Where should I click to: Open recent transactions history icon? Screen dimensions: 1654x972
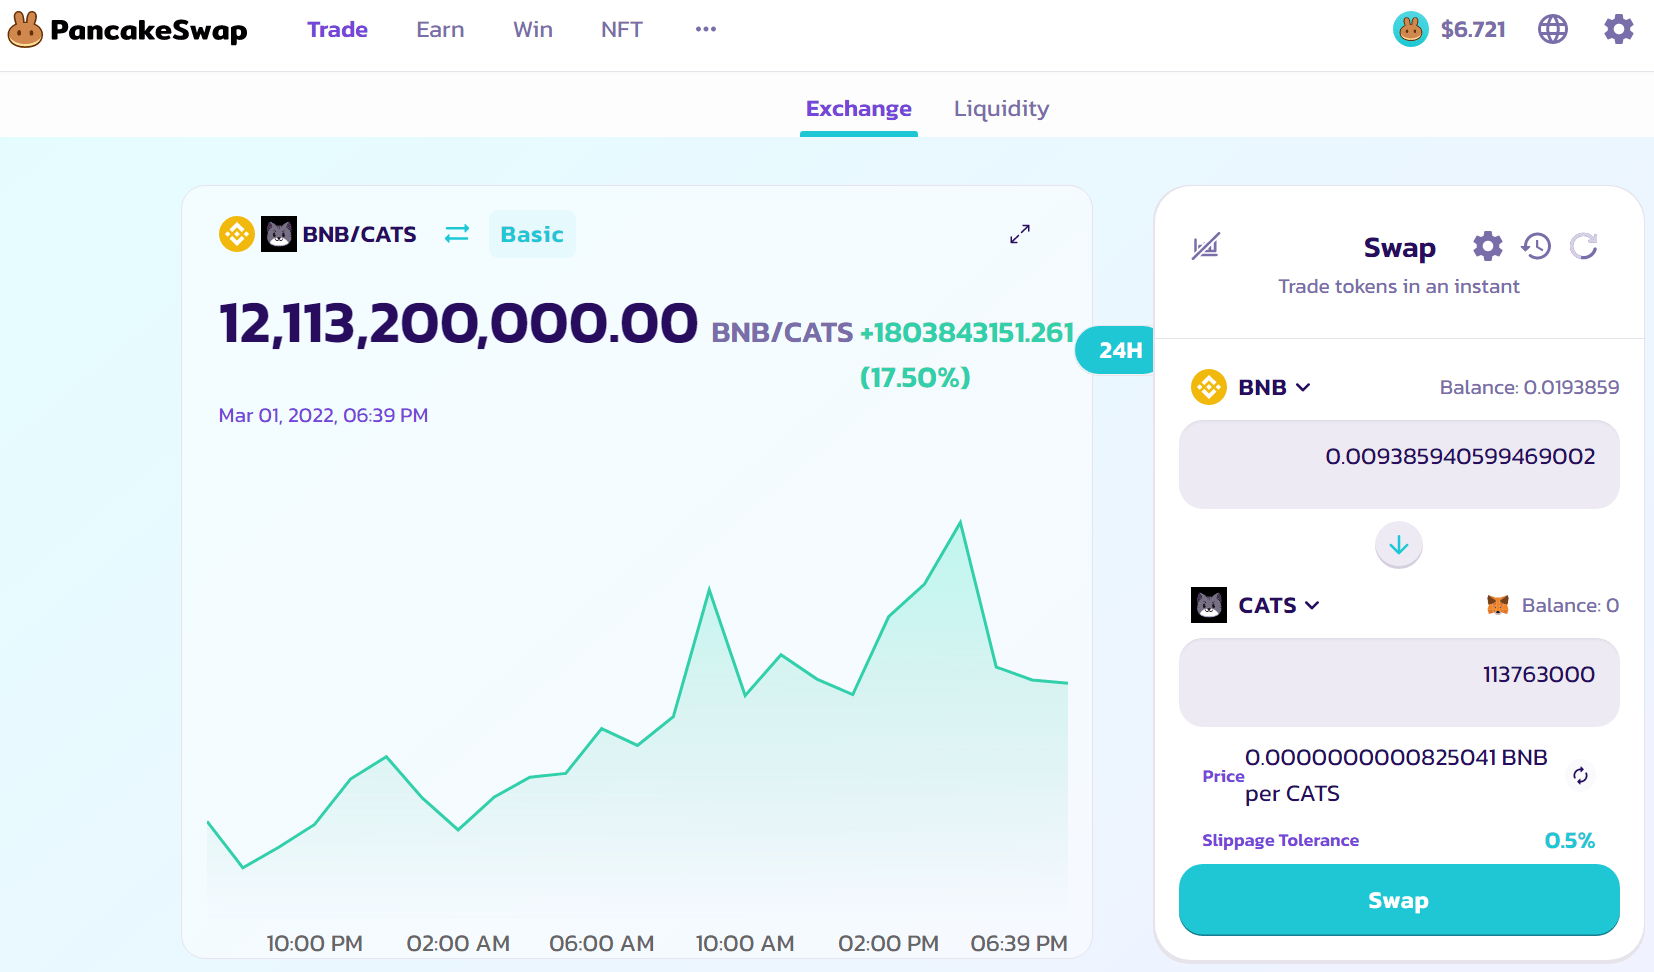click(x=1536, y=246)
